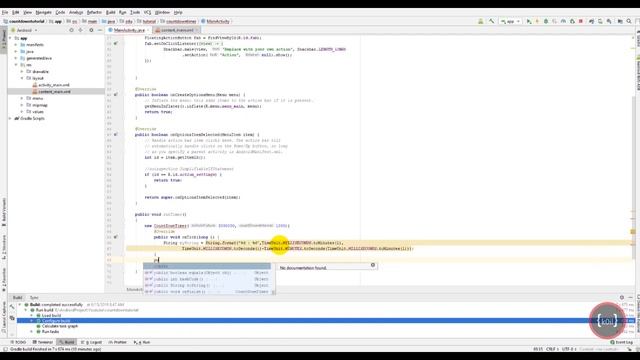The image size is (640, 360).
Task: Hide the Project panel with minus icon
Action: point(100,30)
